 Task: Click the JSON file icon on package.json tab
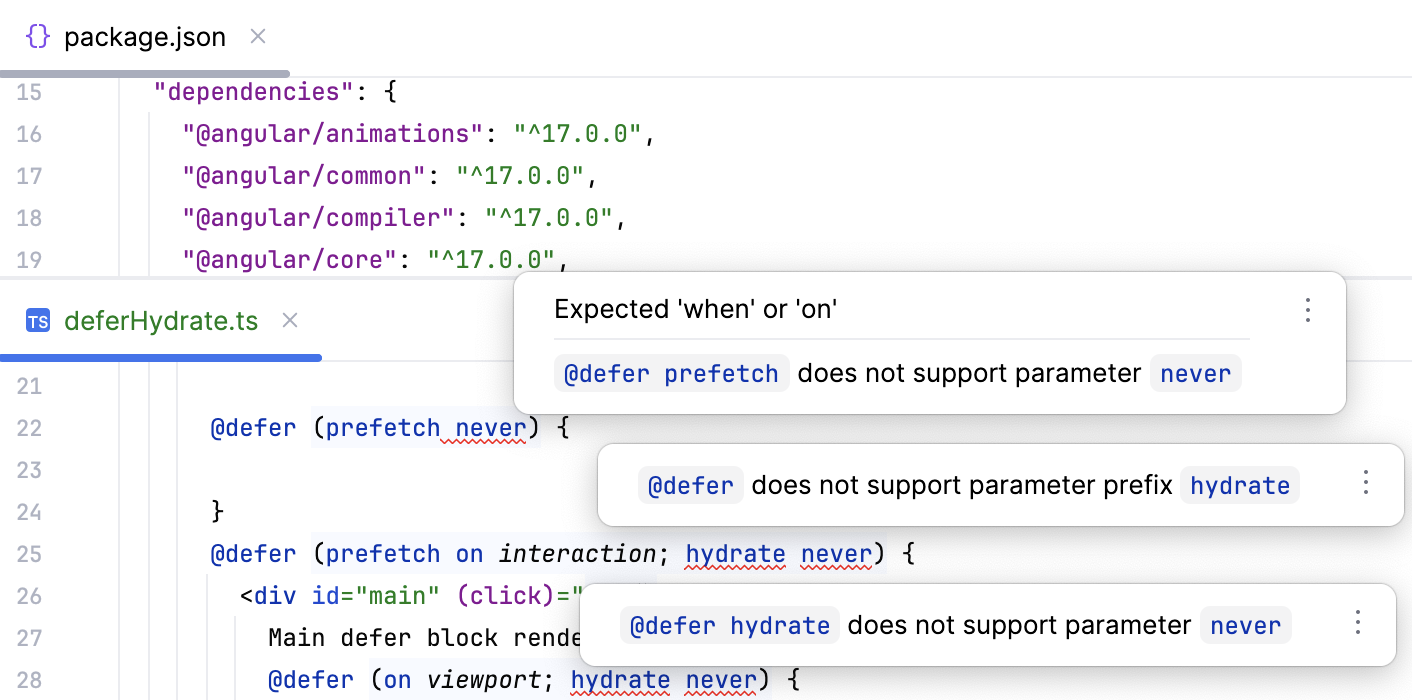[38, 36]
